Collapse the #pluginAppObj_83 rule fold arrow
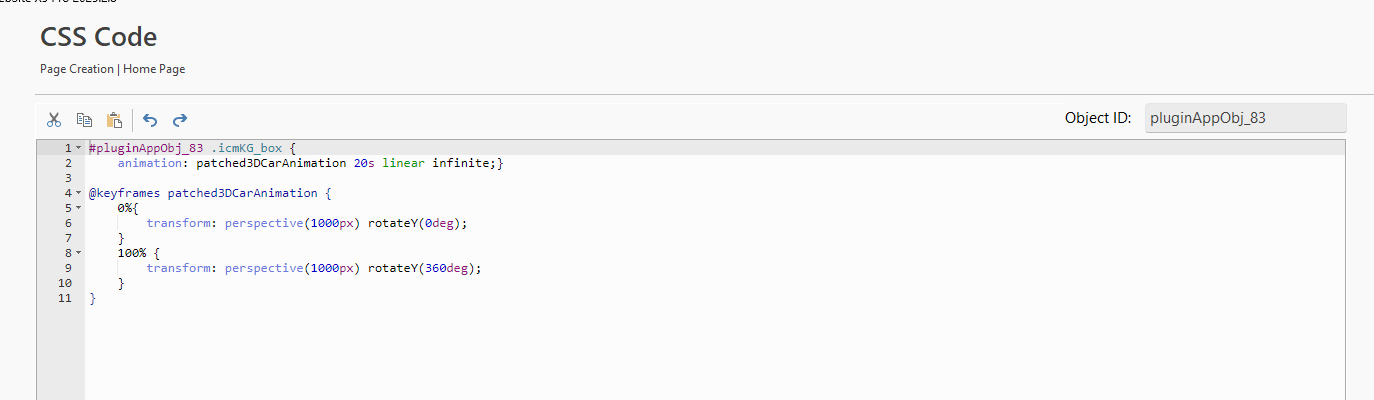Viewport: 1374px width, 400px height. [x=78, y=148]
